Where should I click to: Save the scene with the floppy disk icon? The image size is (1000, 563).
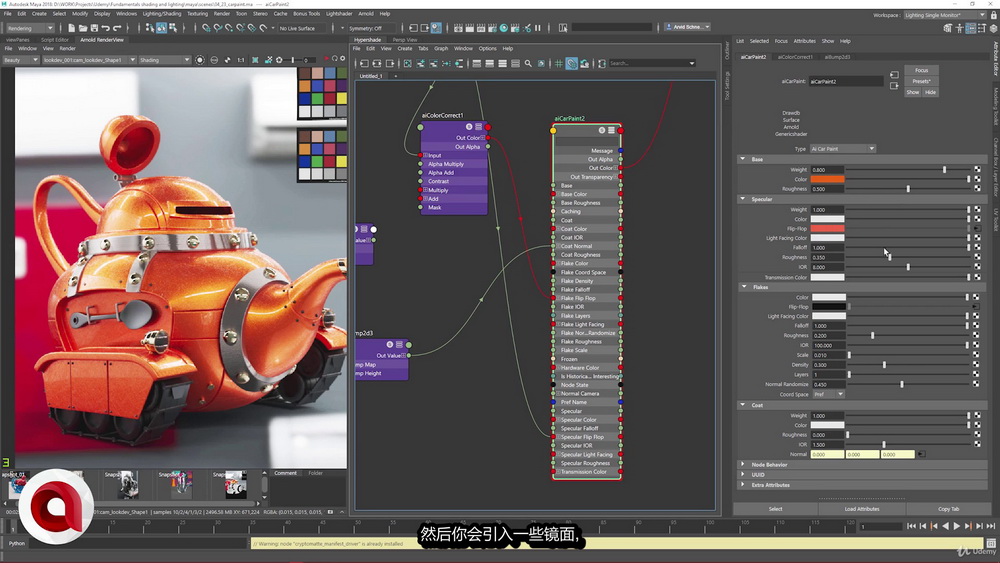tap(94, 28)
